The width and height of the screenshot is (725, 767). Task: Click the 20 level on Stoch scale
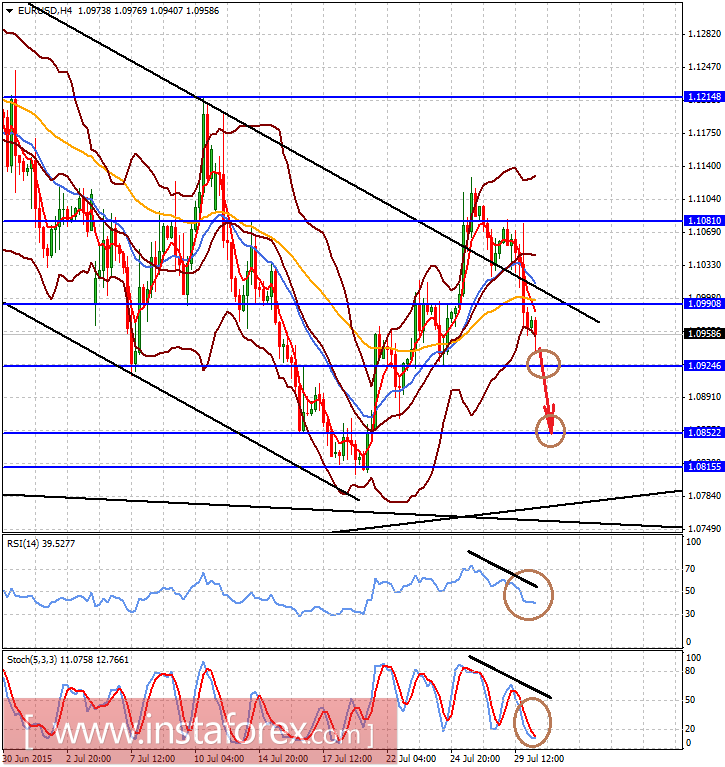(x=690, y=729)
